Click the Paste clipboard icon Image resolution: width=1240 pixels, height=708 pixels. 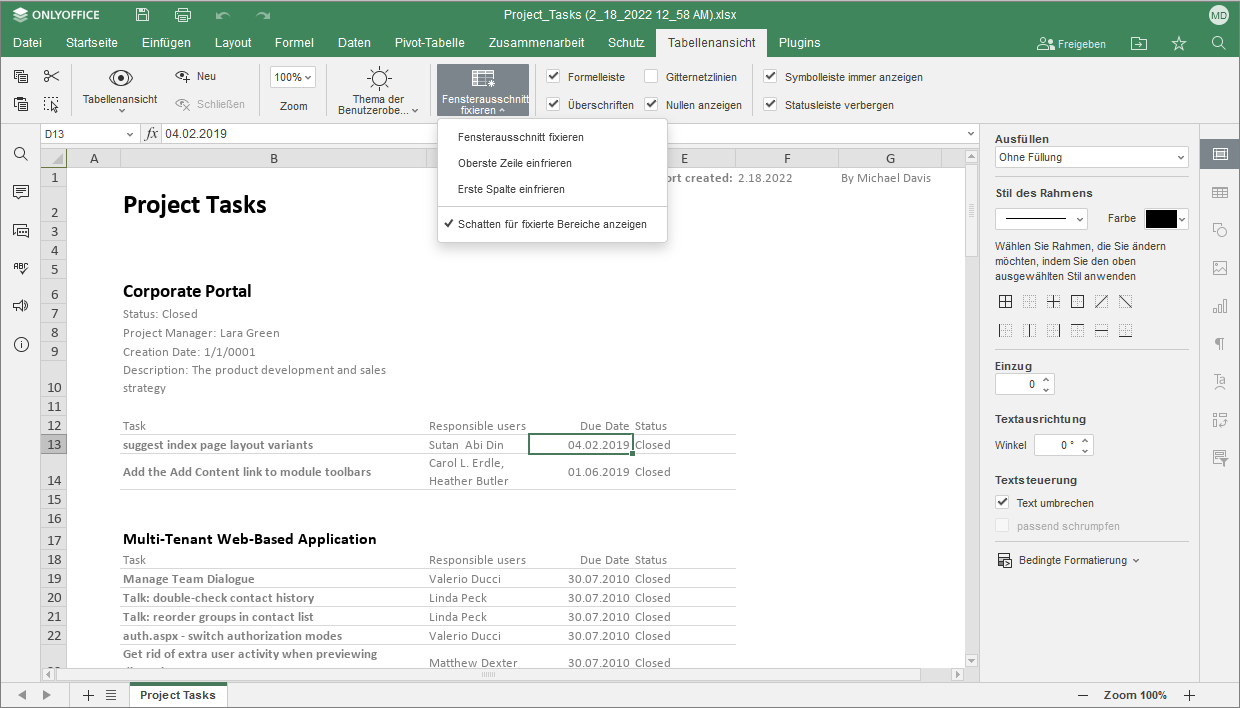click(21, 104)
